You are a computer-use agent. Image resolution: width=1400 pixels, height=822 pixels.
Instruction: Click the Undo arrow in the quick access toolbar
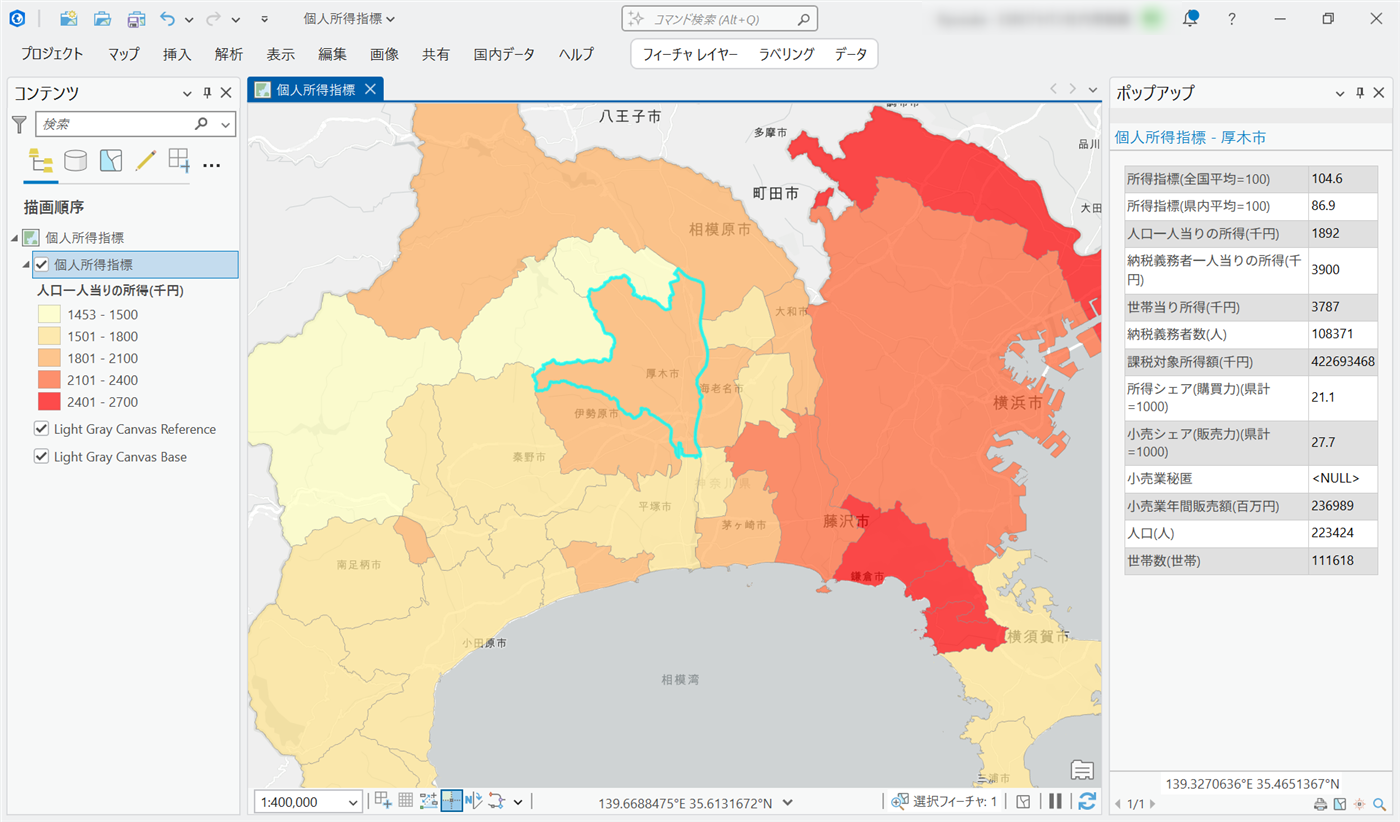point(168,19)
